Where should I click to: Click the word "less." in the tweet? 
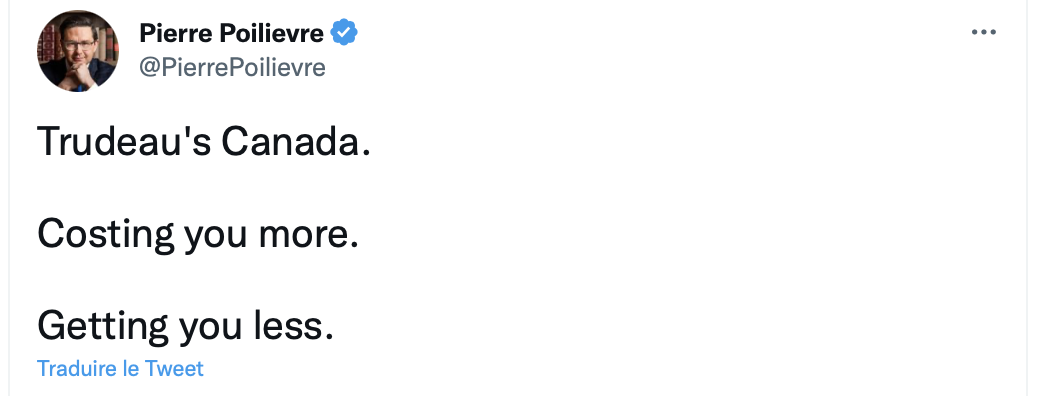click(x=293, y=325)
